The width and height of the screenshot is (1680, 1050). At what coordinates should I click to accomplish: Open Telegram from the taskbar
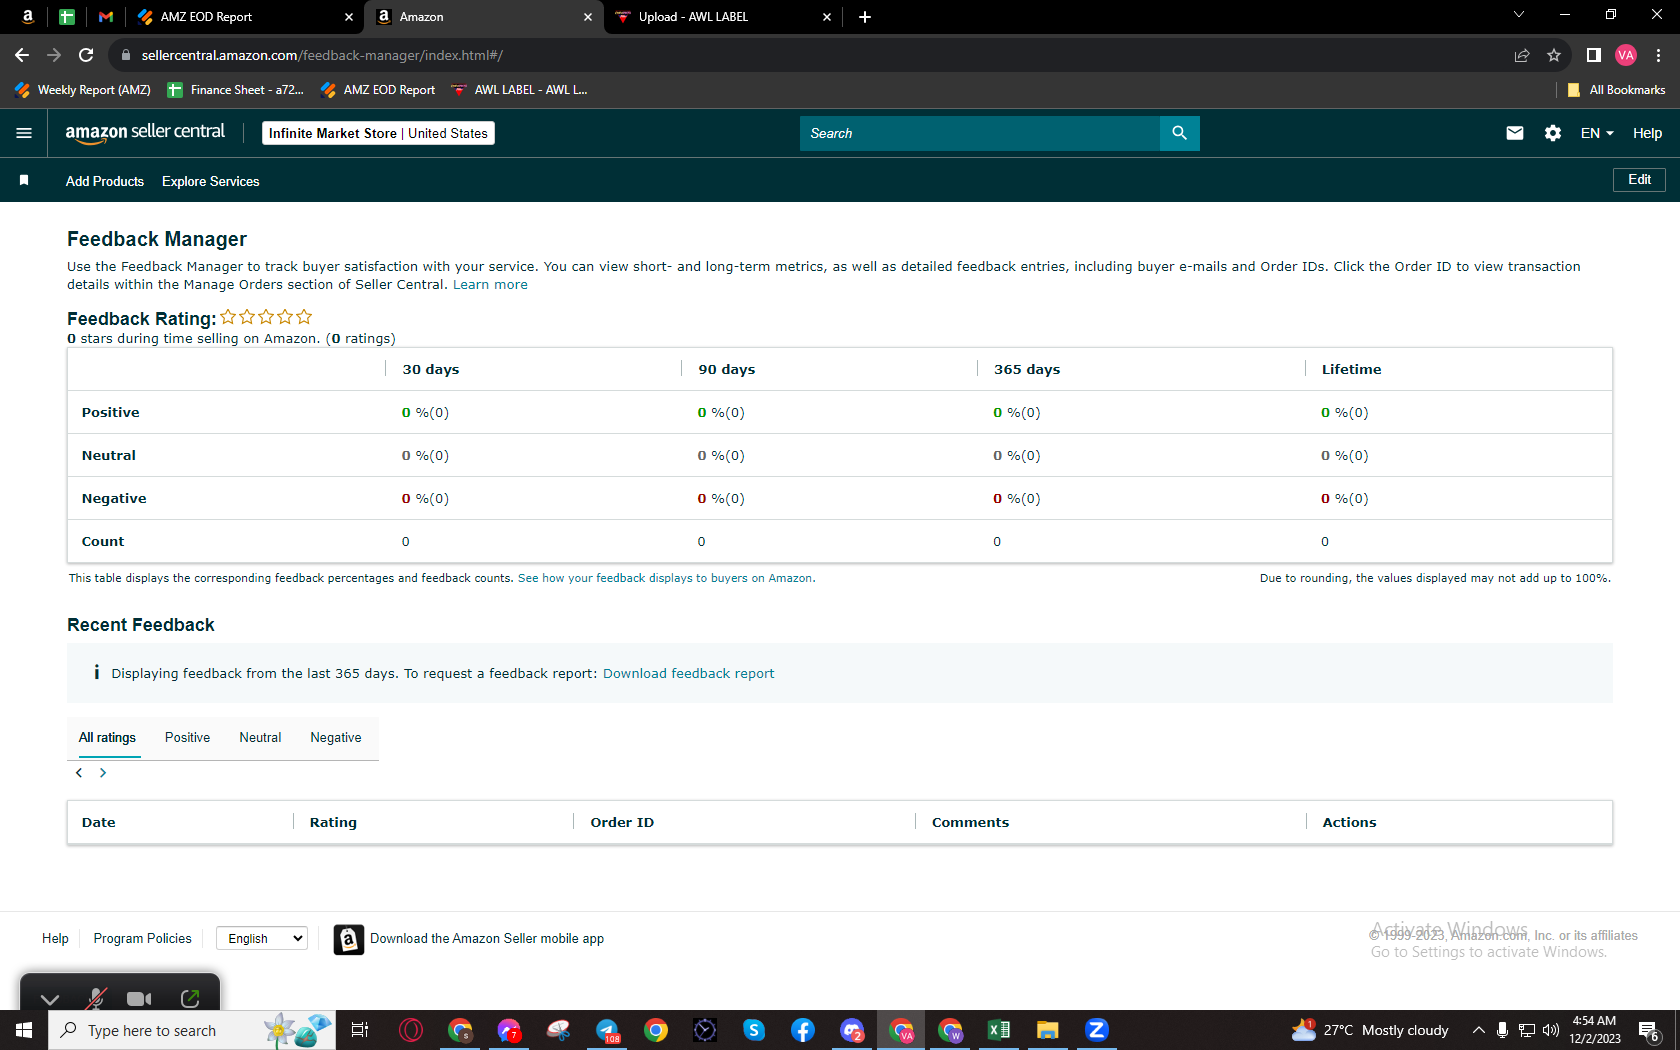point(607,1030)
